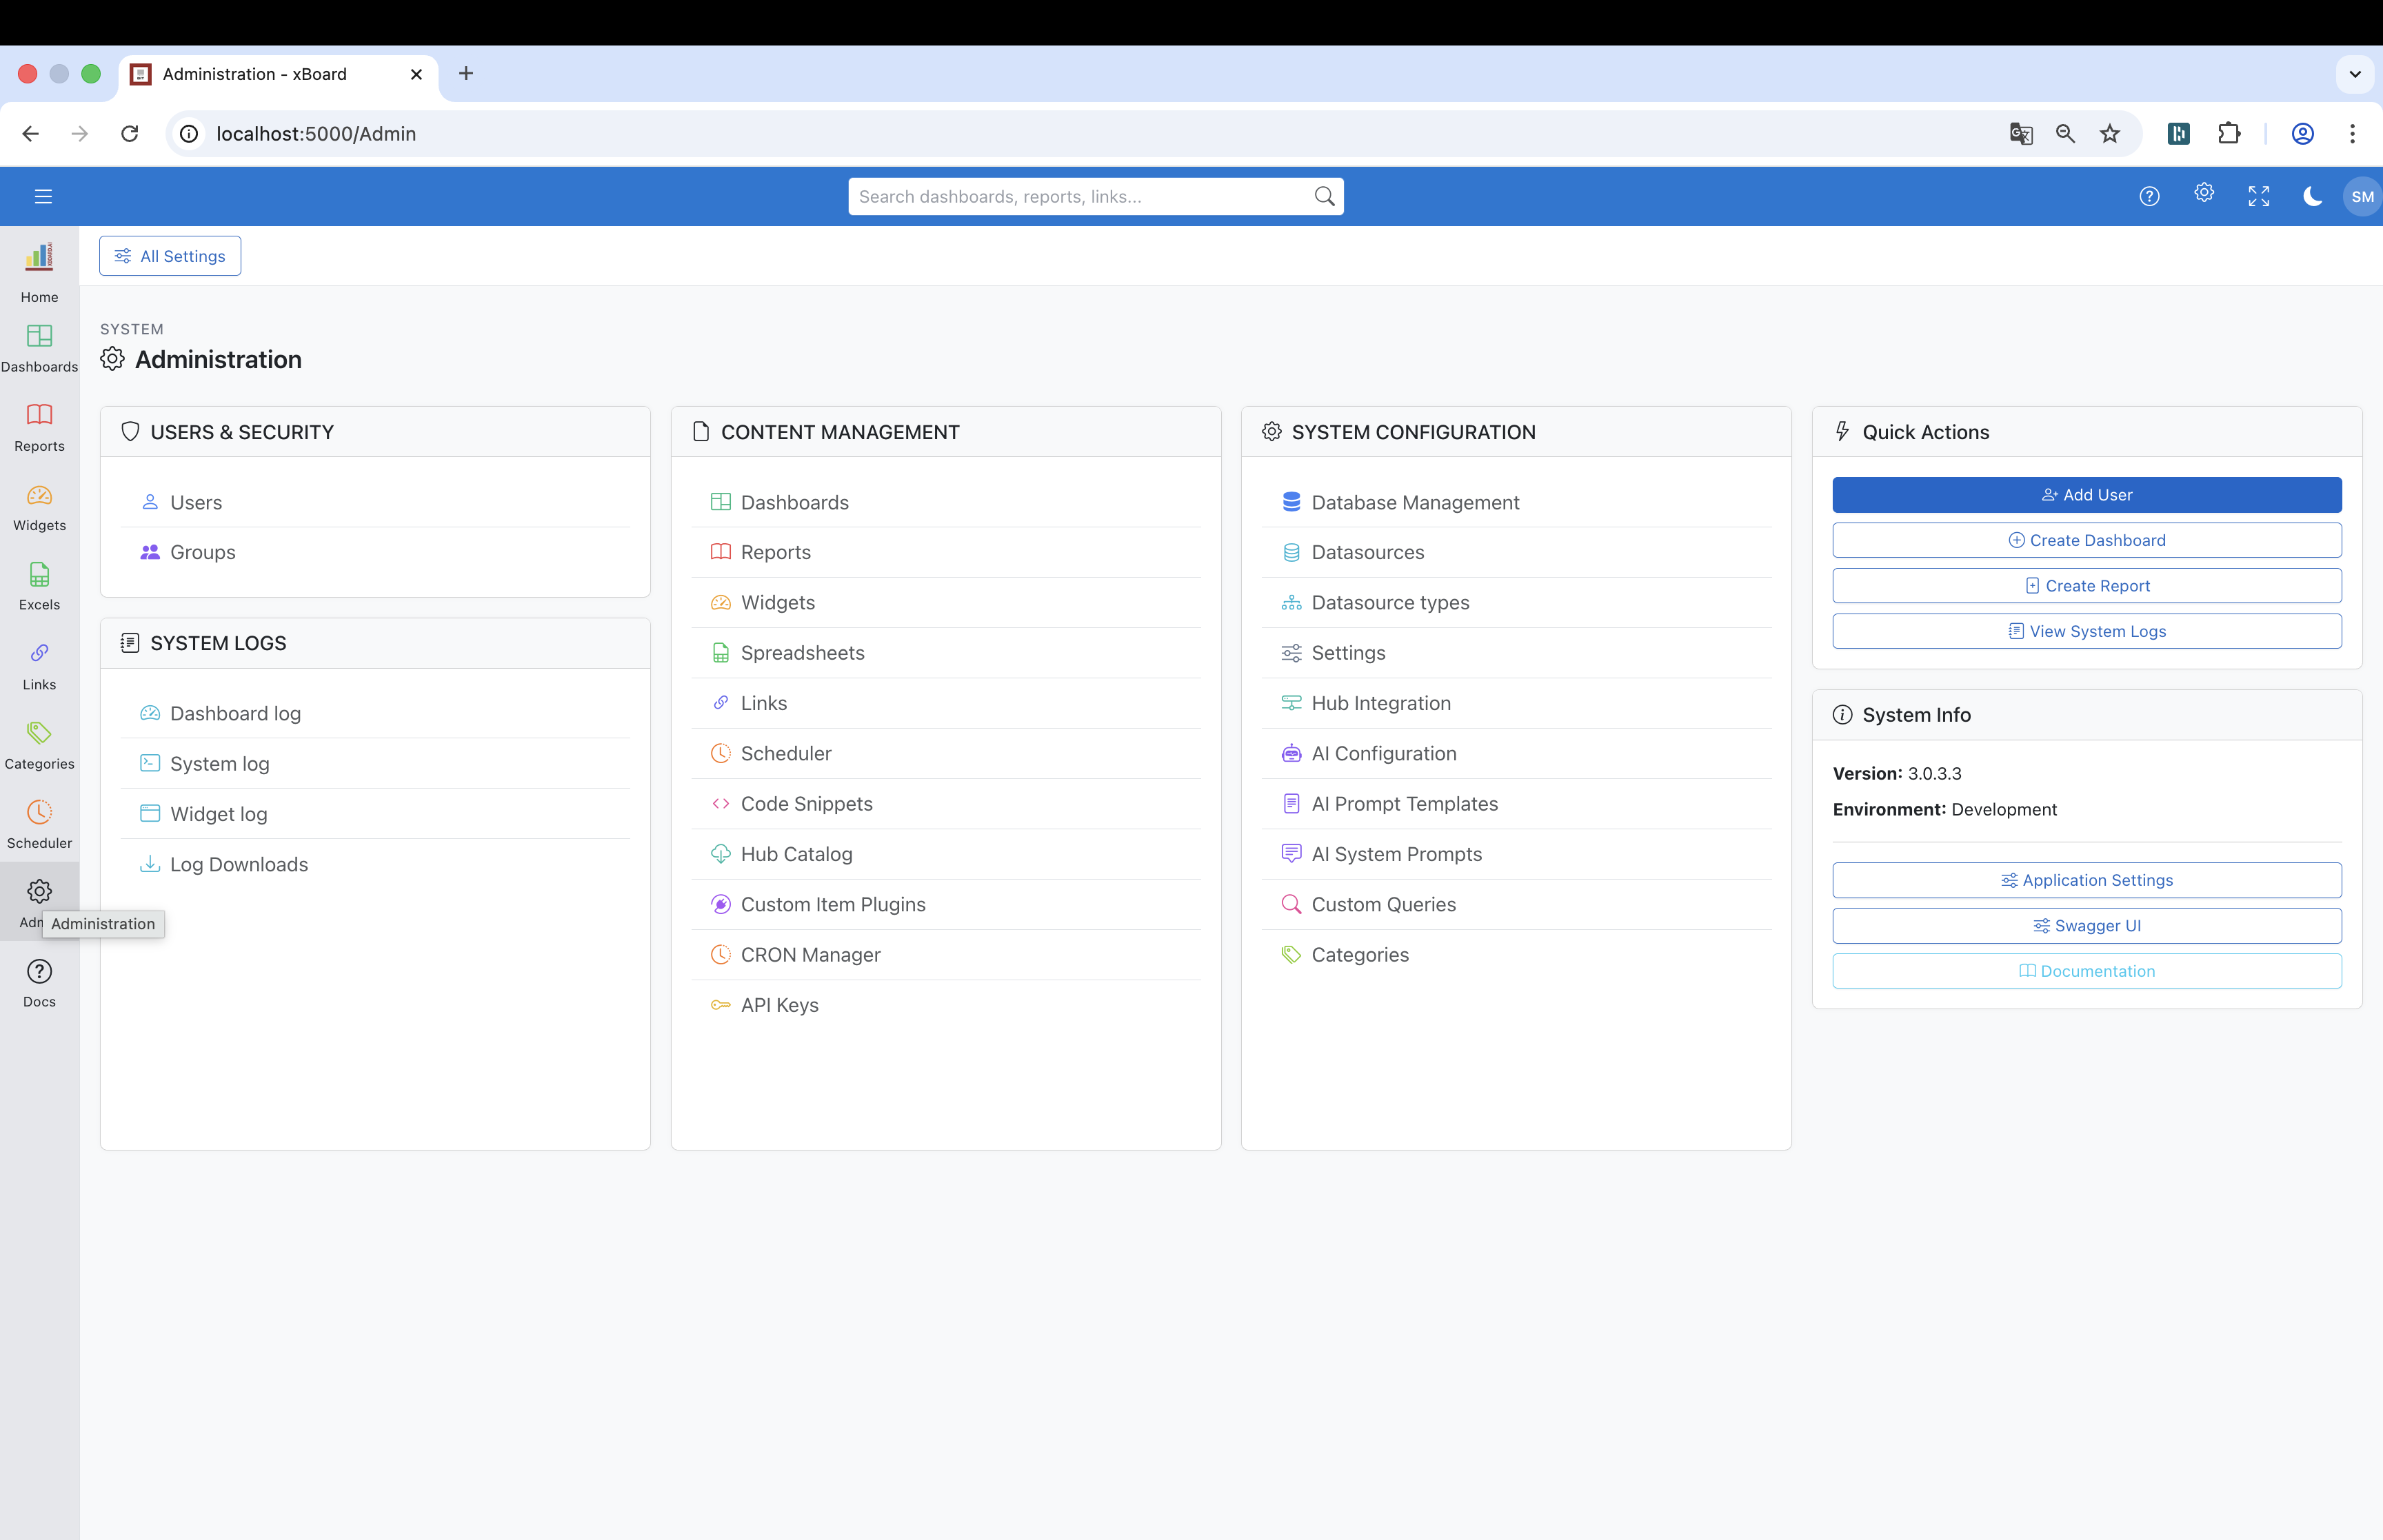Viewport: 2383px width, 1540px height.
Task: Click the Create Report quick action
Action: [x=2087, y=586]
